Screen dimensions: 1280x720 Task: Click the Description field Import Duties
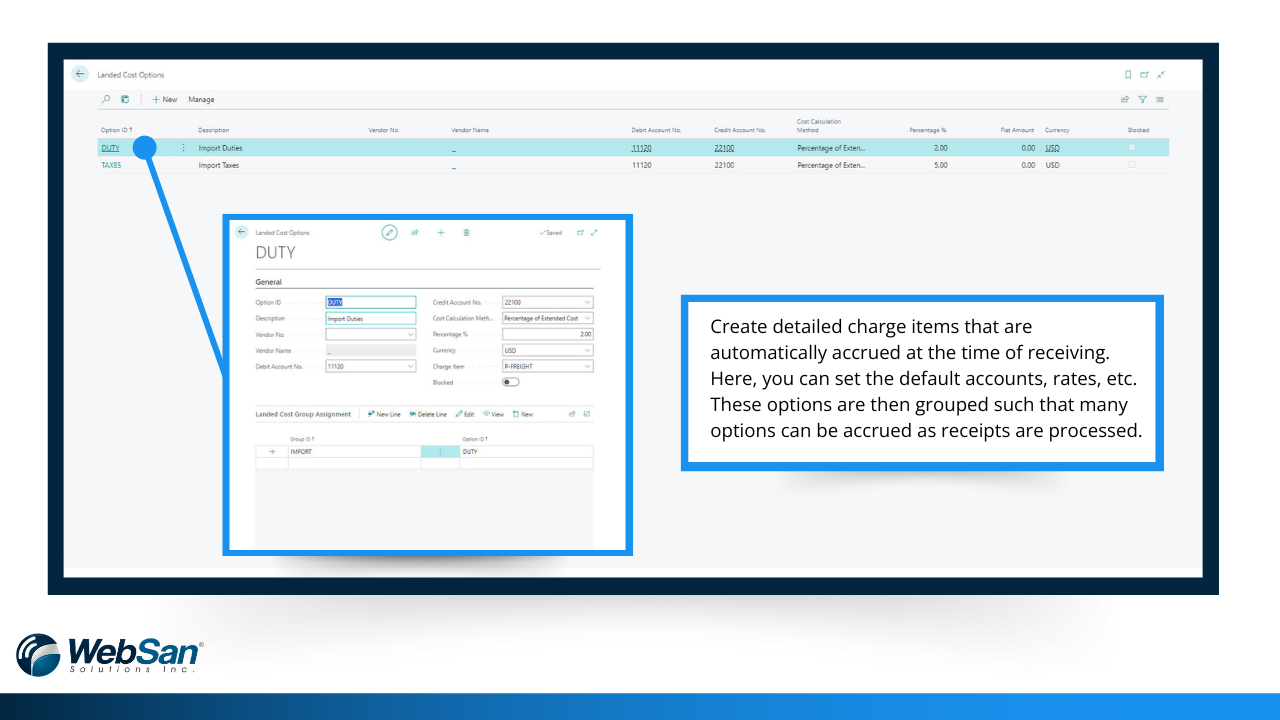pyautogui.click(x=371, y=318)
